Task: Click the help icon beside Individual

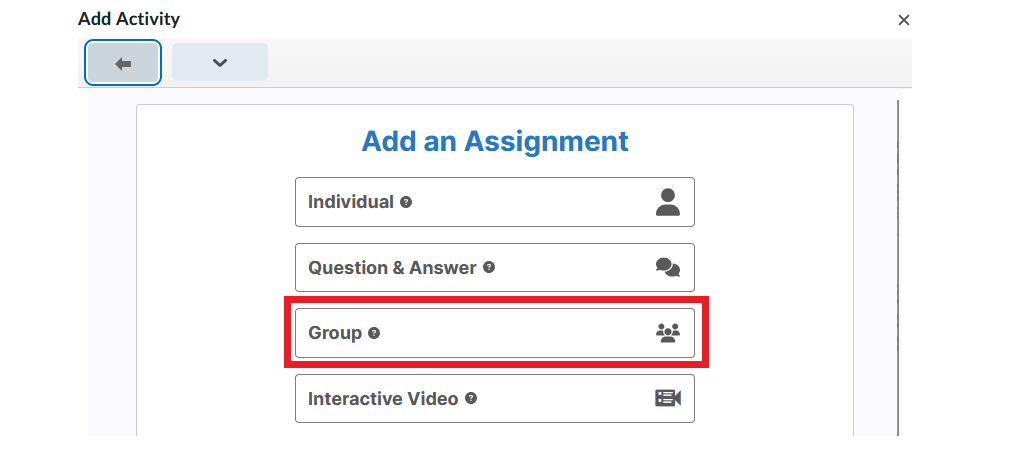Action: (x=406, y=202)
